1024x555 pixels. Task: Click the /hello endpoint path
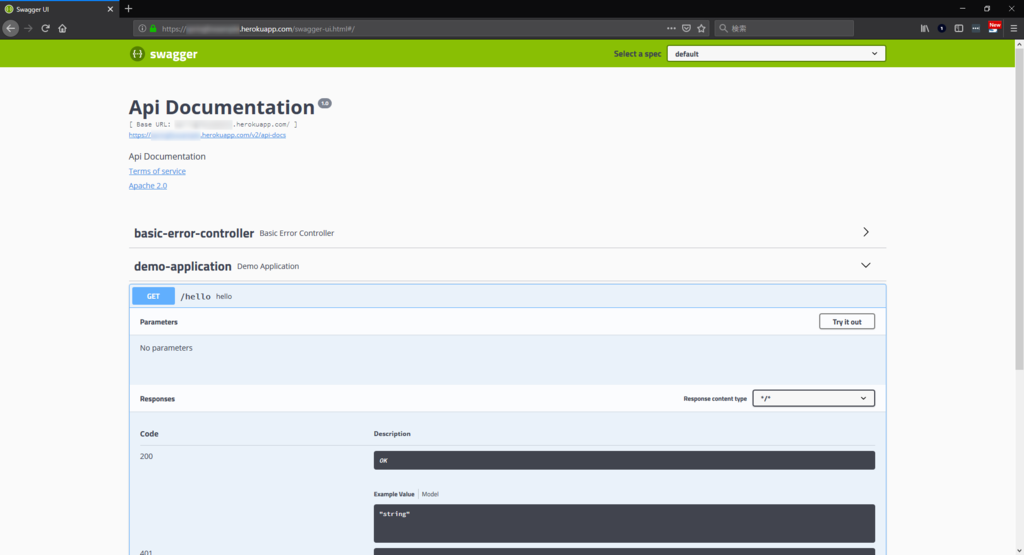click(x=195, y=296)
